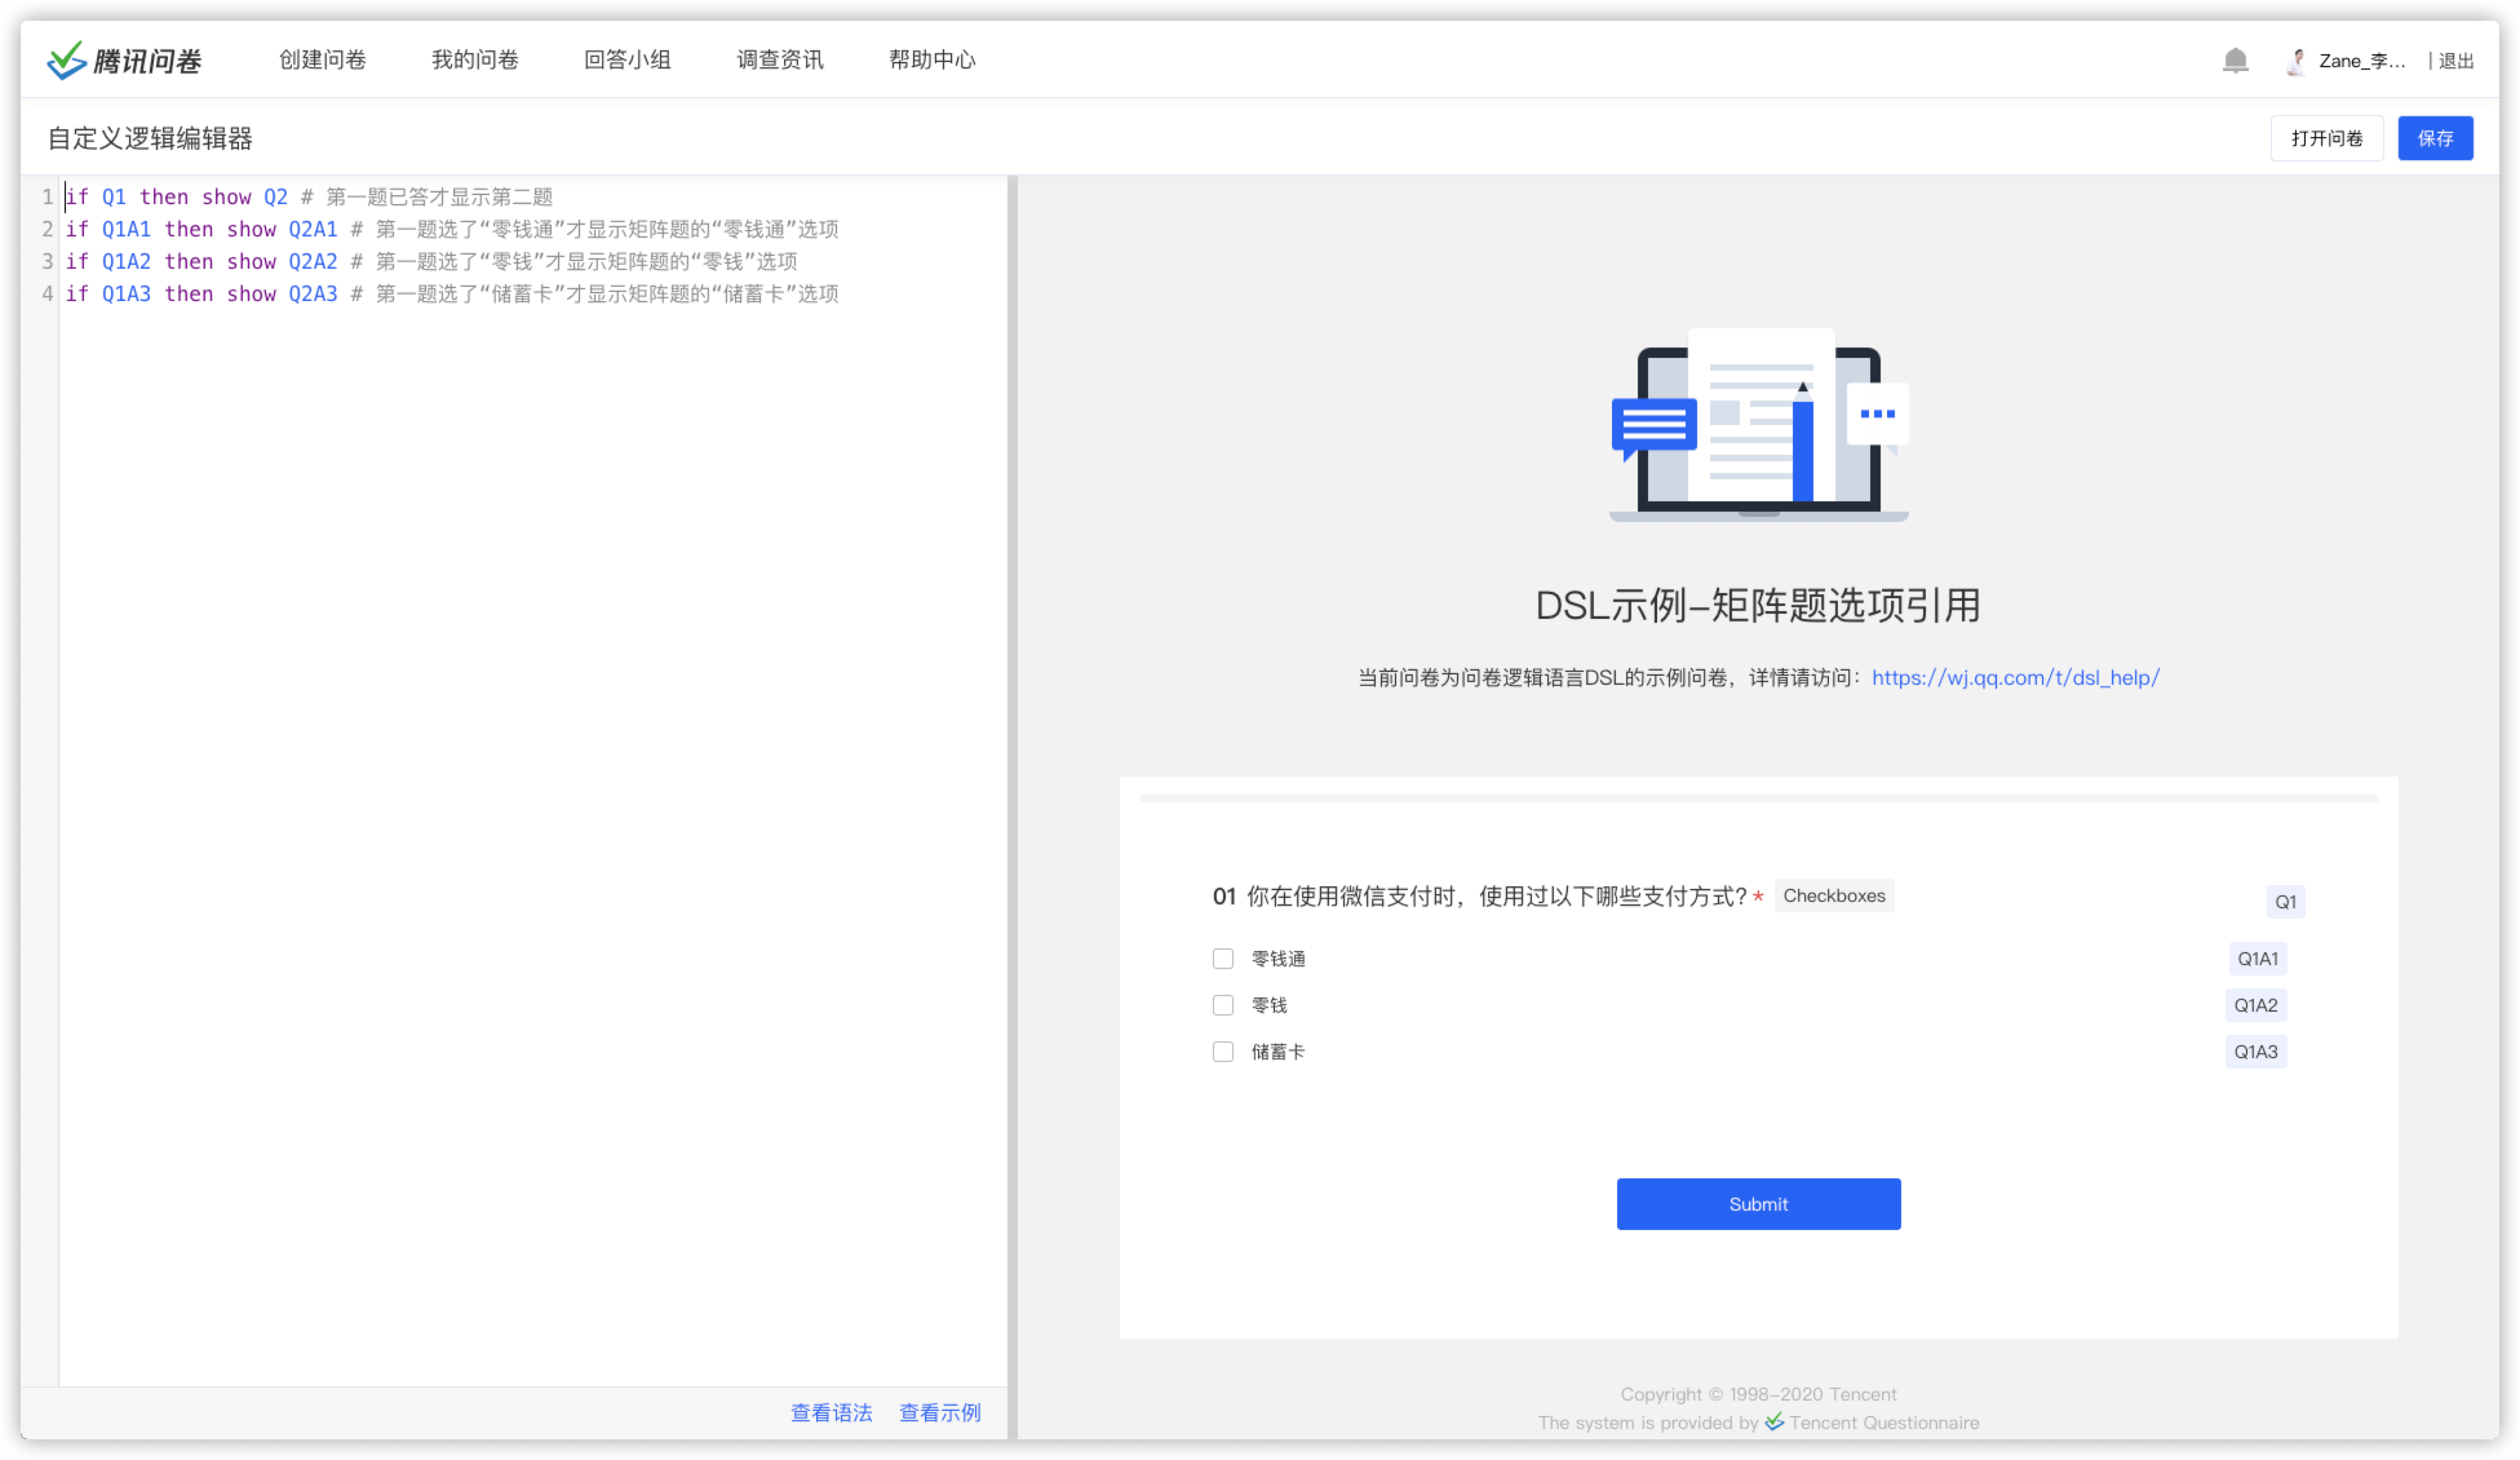The width and height of the screenshot is (2520, 1460).
Task: Open the notification bell
Action: point(2235,61)
